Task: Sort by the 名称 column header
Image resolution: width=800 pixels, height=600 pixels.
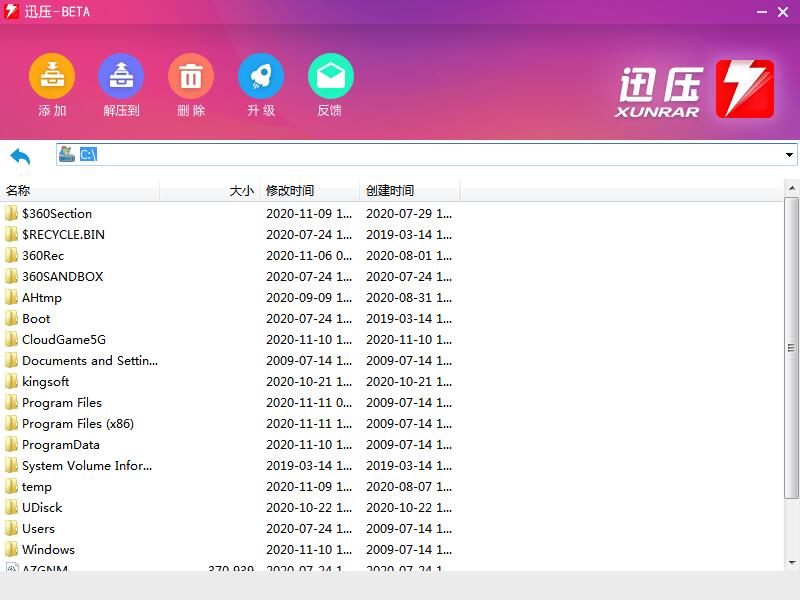Action: point(80,190)
